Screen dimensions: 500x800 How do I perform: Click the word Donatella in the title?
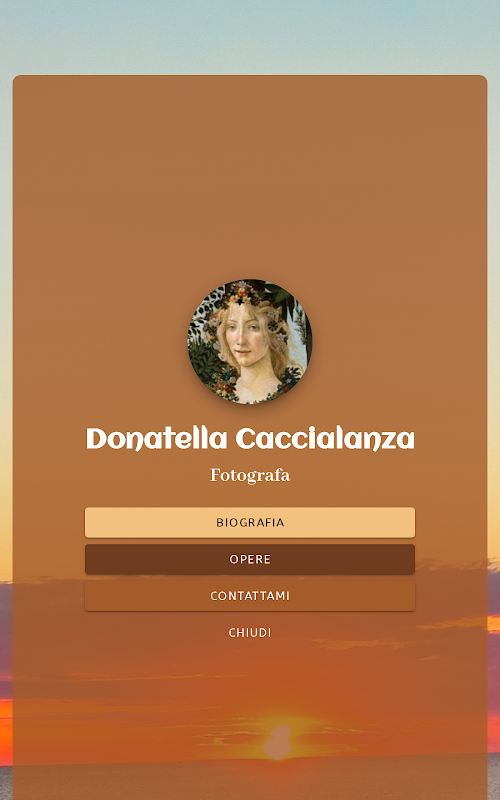point(157,439)
